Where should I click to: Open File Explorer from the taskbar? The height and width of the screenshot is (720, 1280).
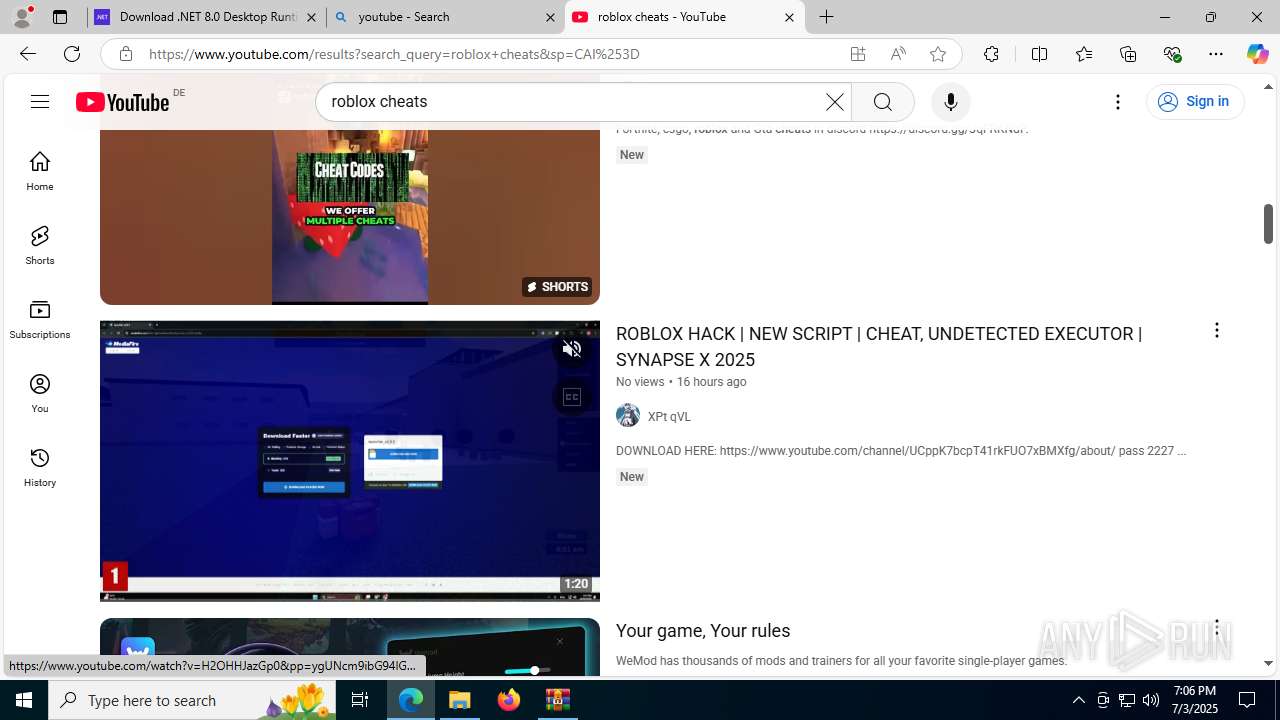pyautogui.click(x=460, y=700)
